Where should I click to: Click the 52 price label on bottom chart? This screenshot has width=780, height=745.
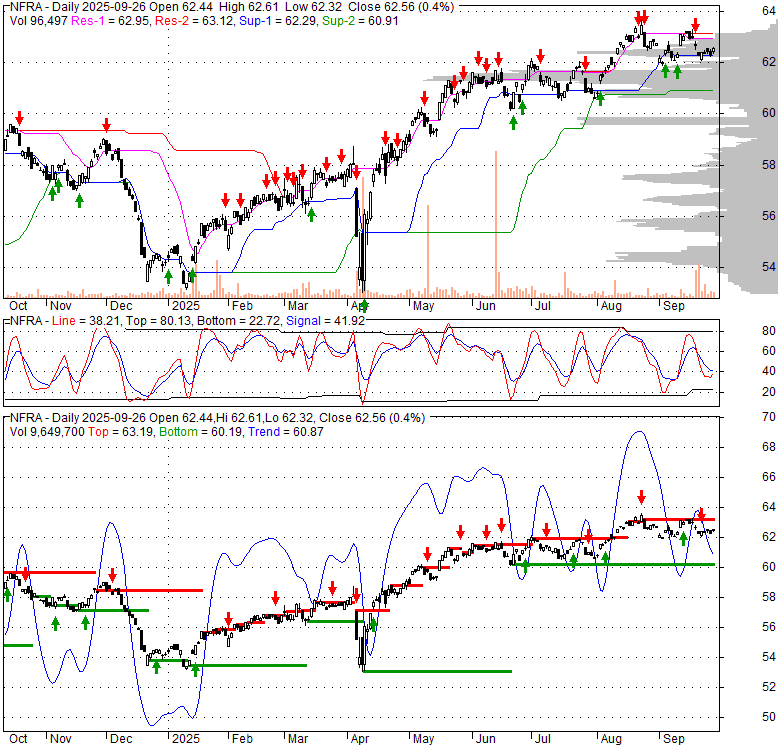(769, 687)
